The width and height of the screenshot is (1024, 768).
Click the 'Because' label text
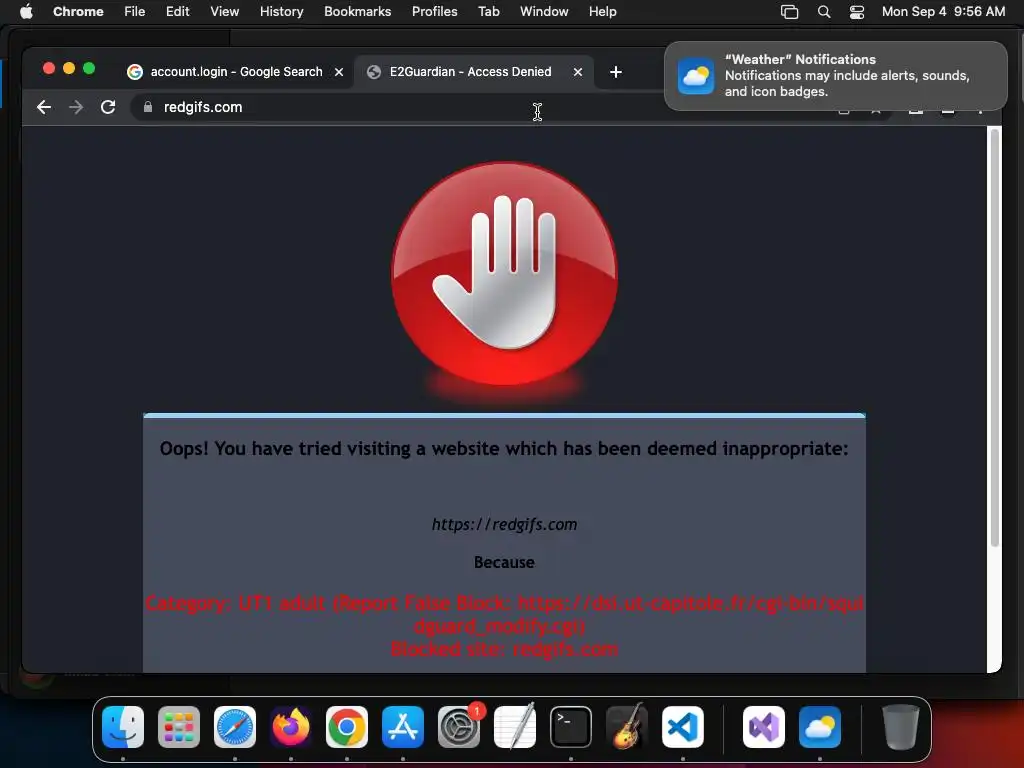pyautogui.click(x=504, y=562)
